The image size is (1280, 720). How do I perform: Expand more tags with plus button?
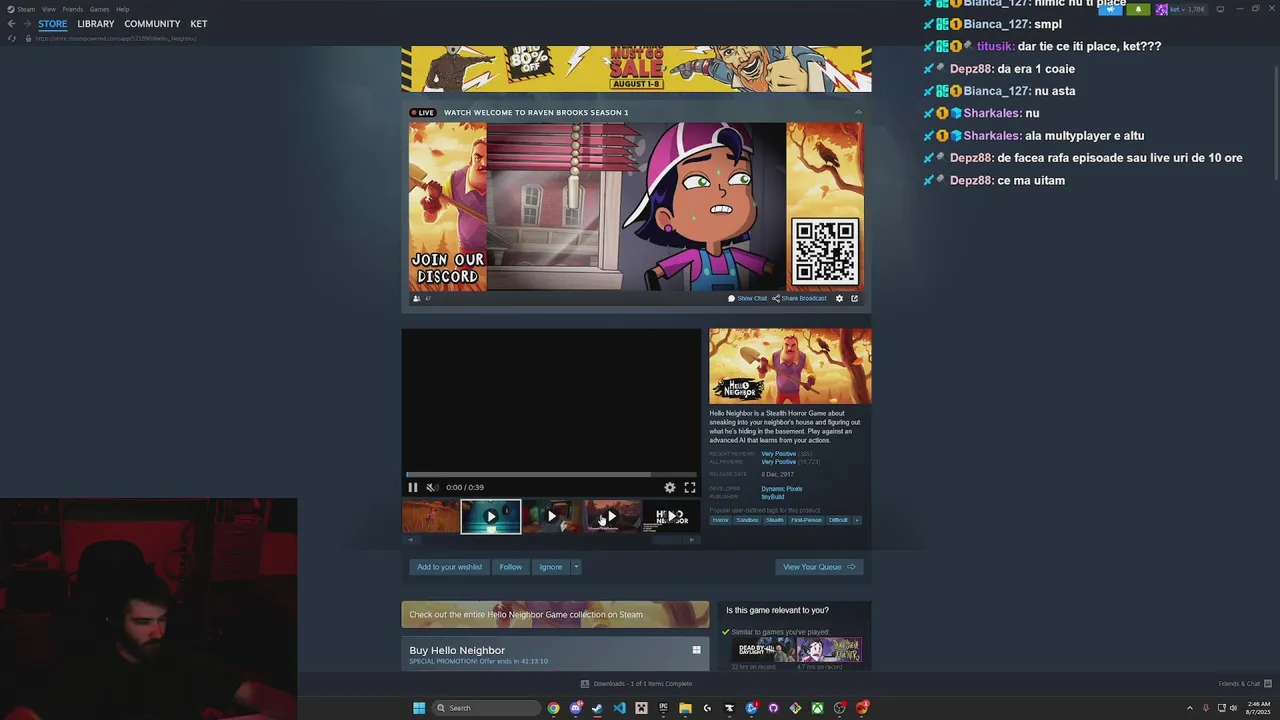click(857, 520)
